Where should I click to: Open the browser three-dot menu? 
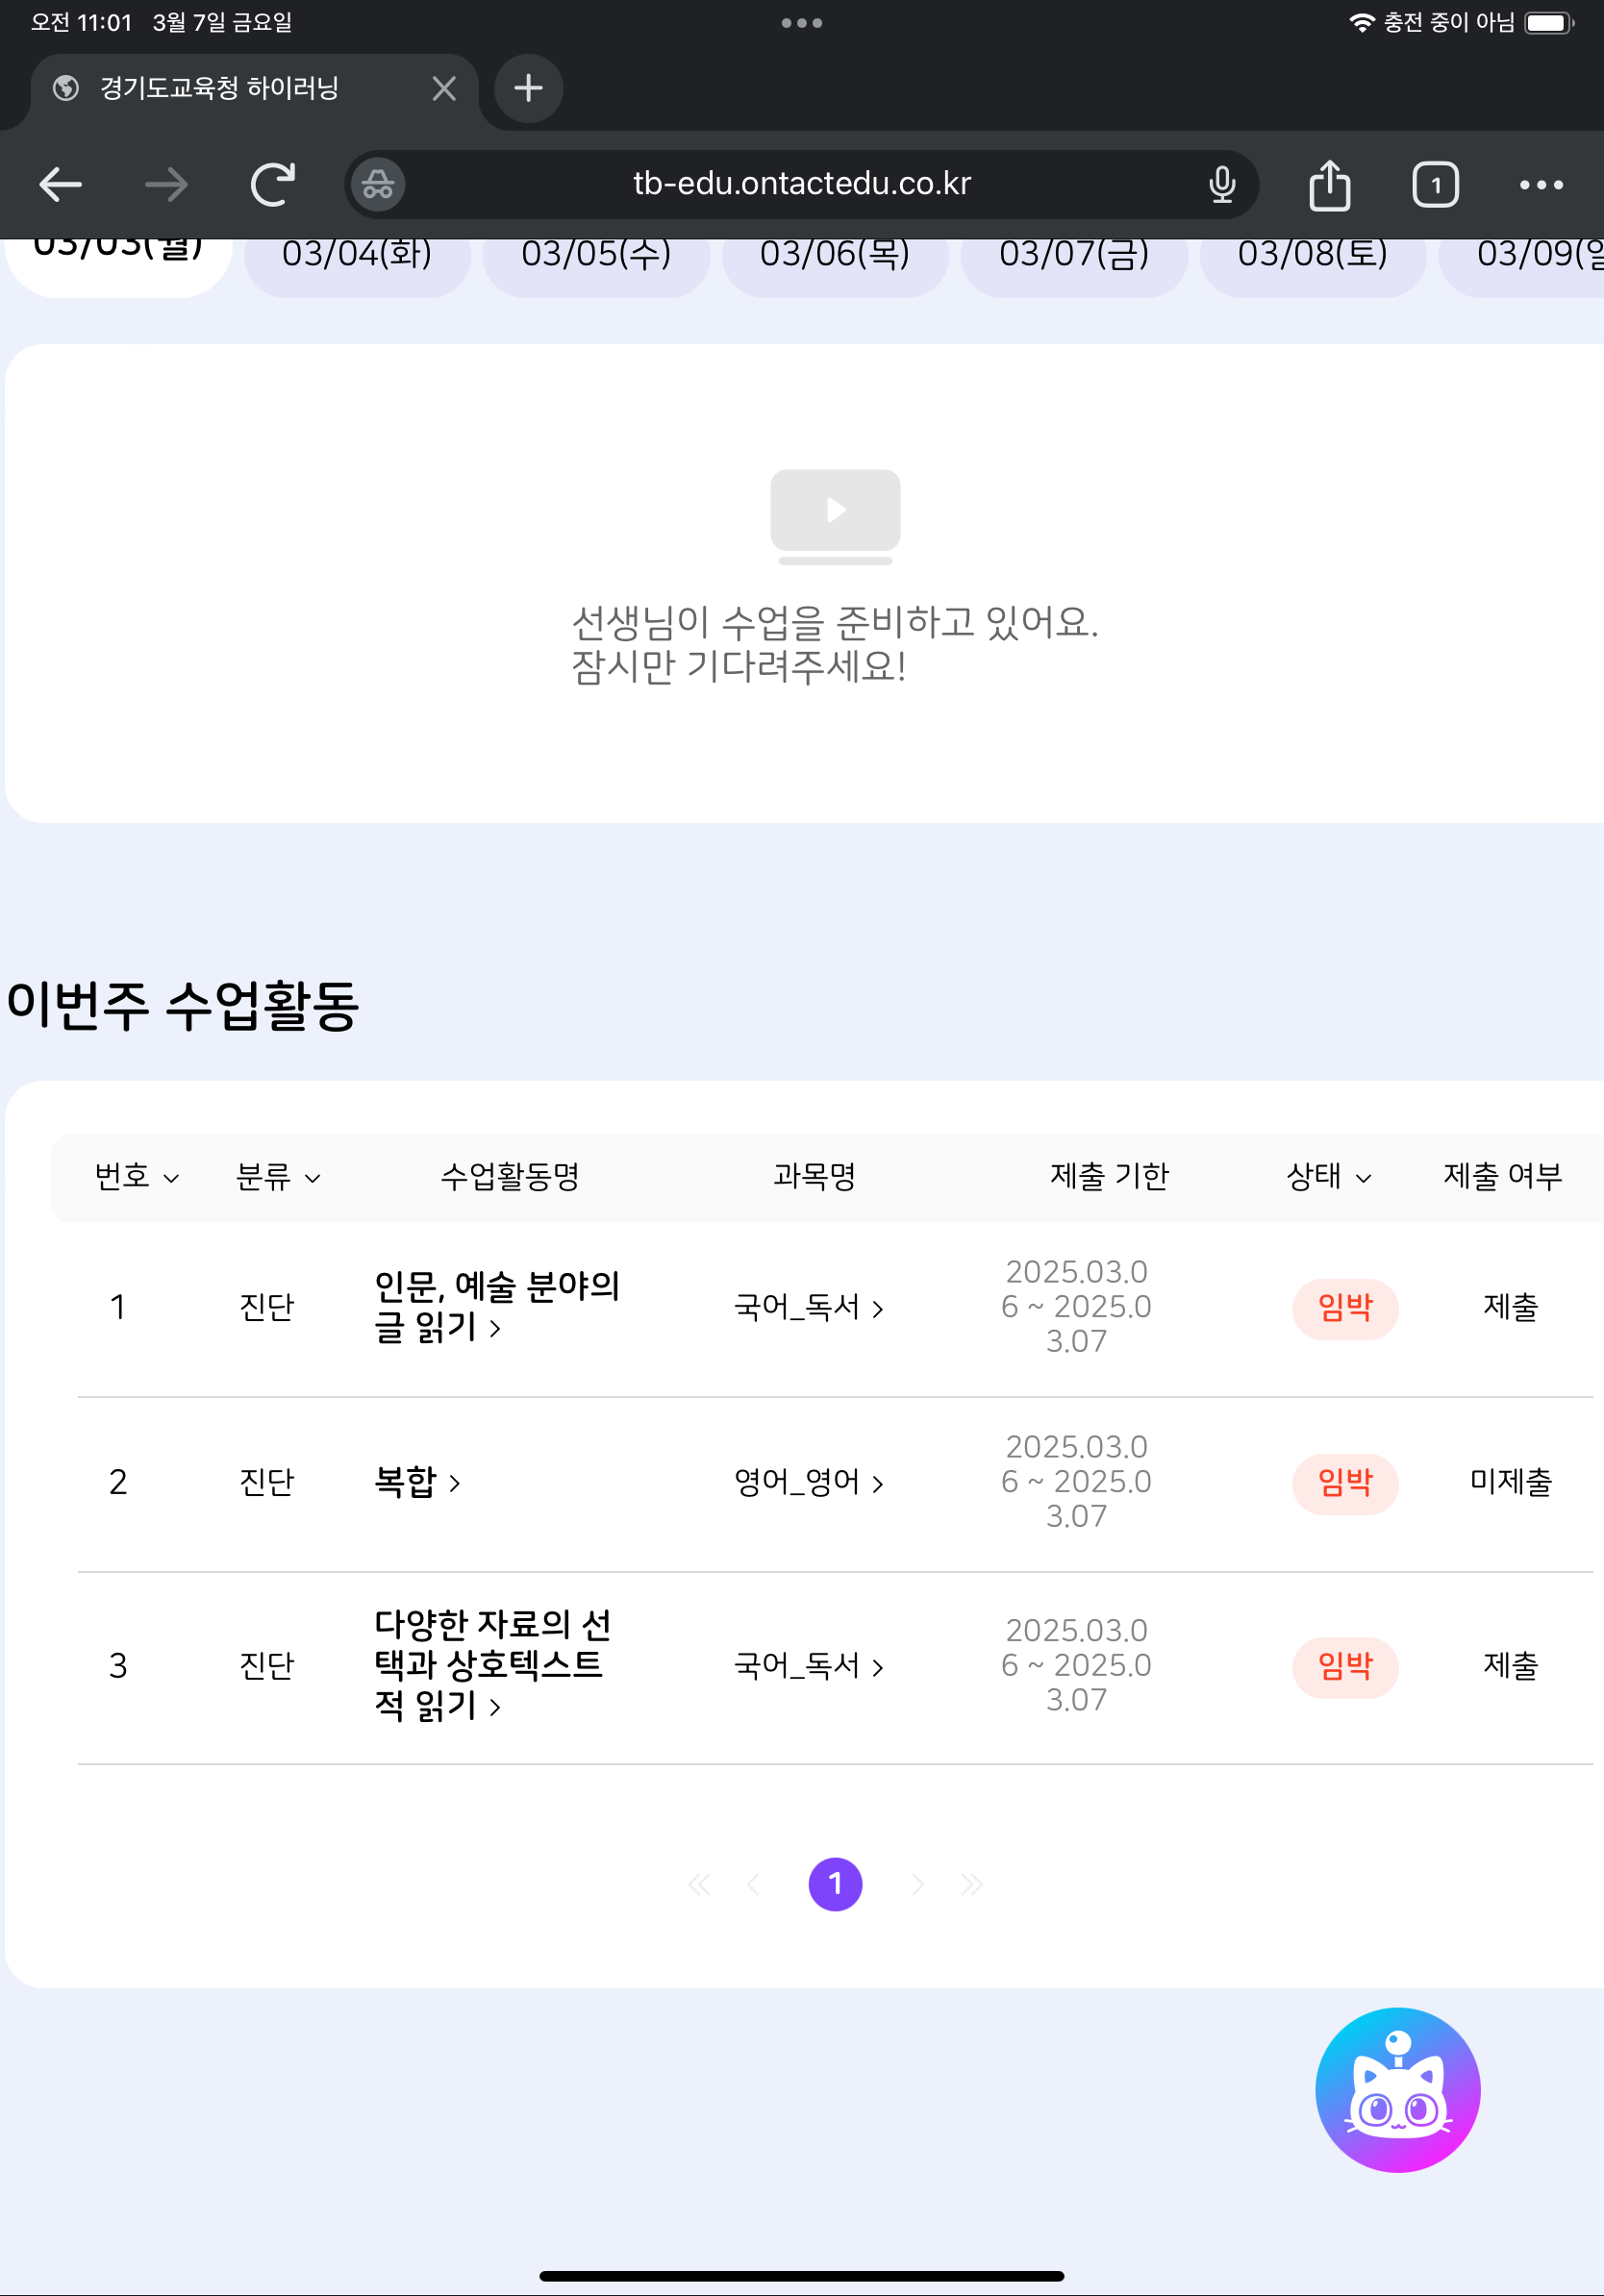coord(1540,185)
